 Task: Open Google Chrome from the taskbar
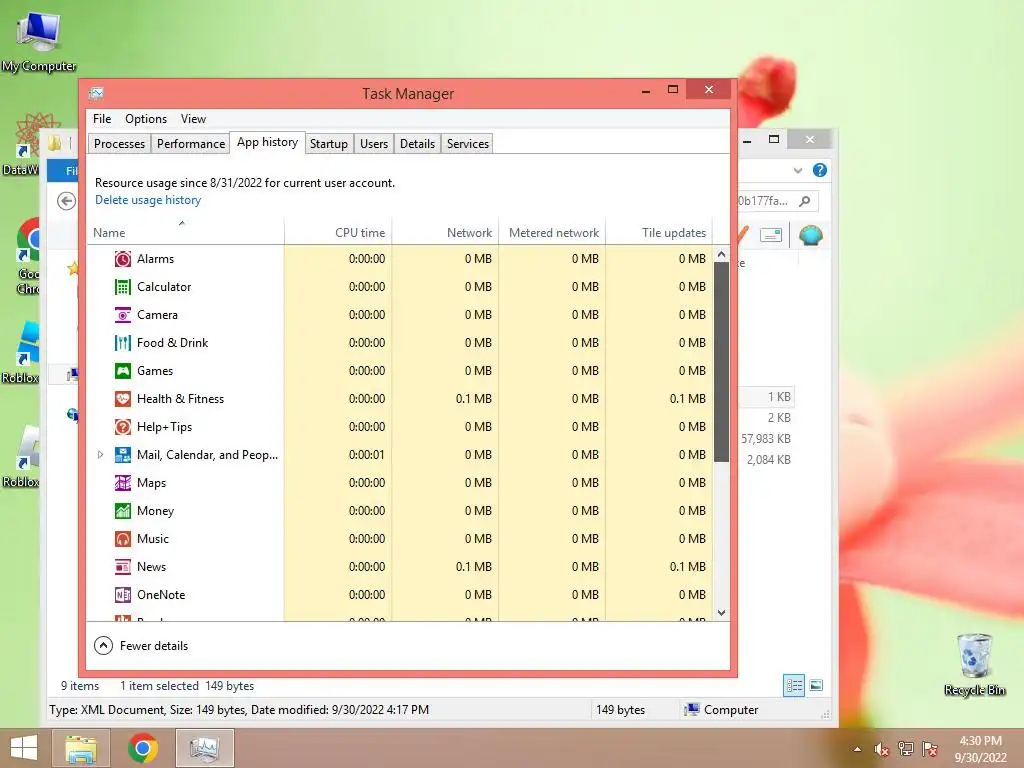[x=143, y=748]
